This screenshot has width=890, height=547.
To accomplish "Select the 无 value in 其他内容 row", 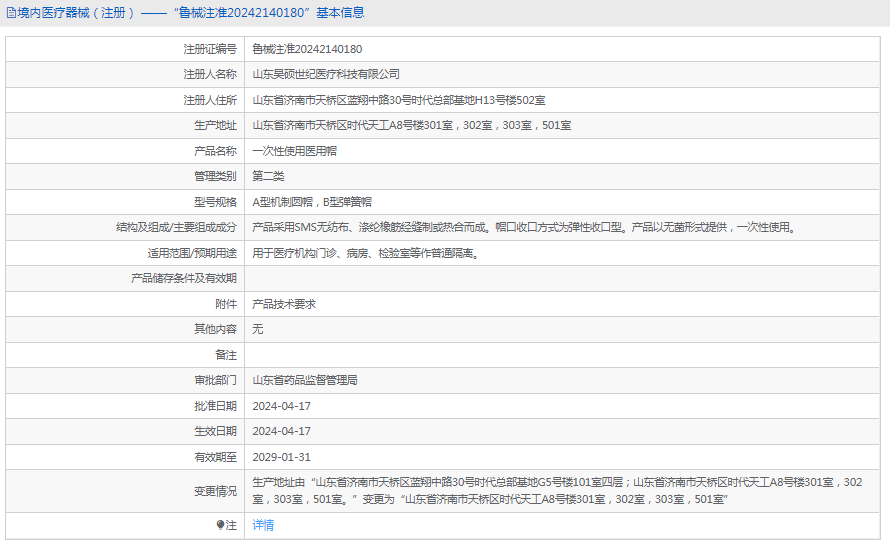I will (258, 329).
